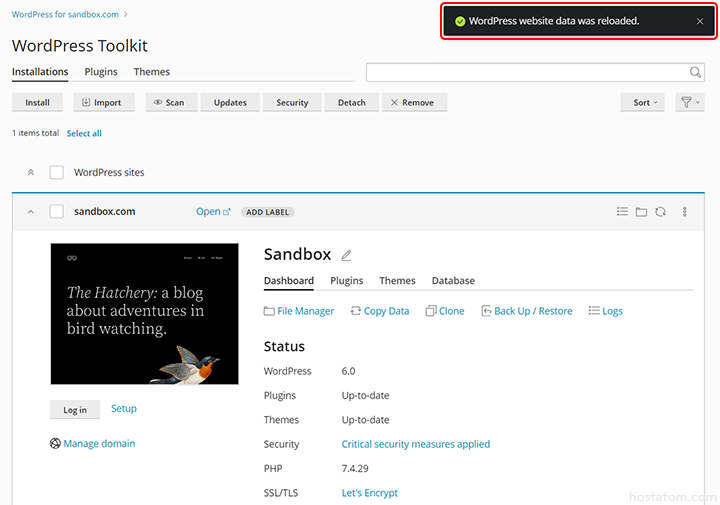Open the Database tab

click(453, 281)
